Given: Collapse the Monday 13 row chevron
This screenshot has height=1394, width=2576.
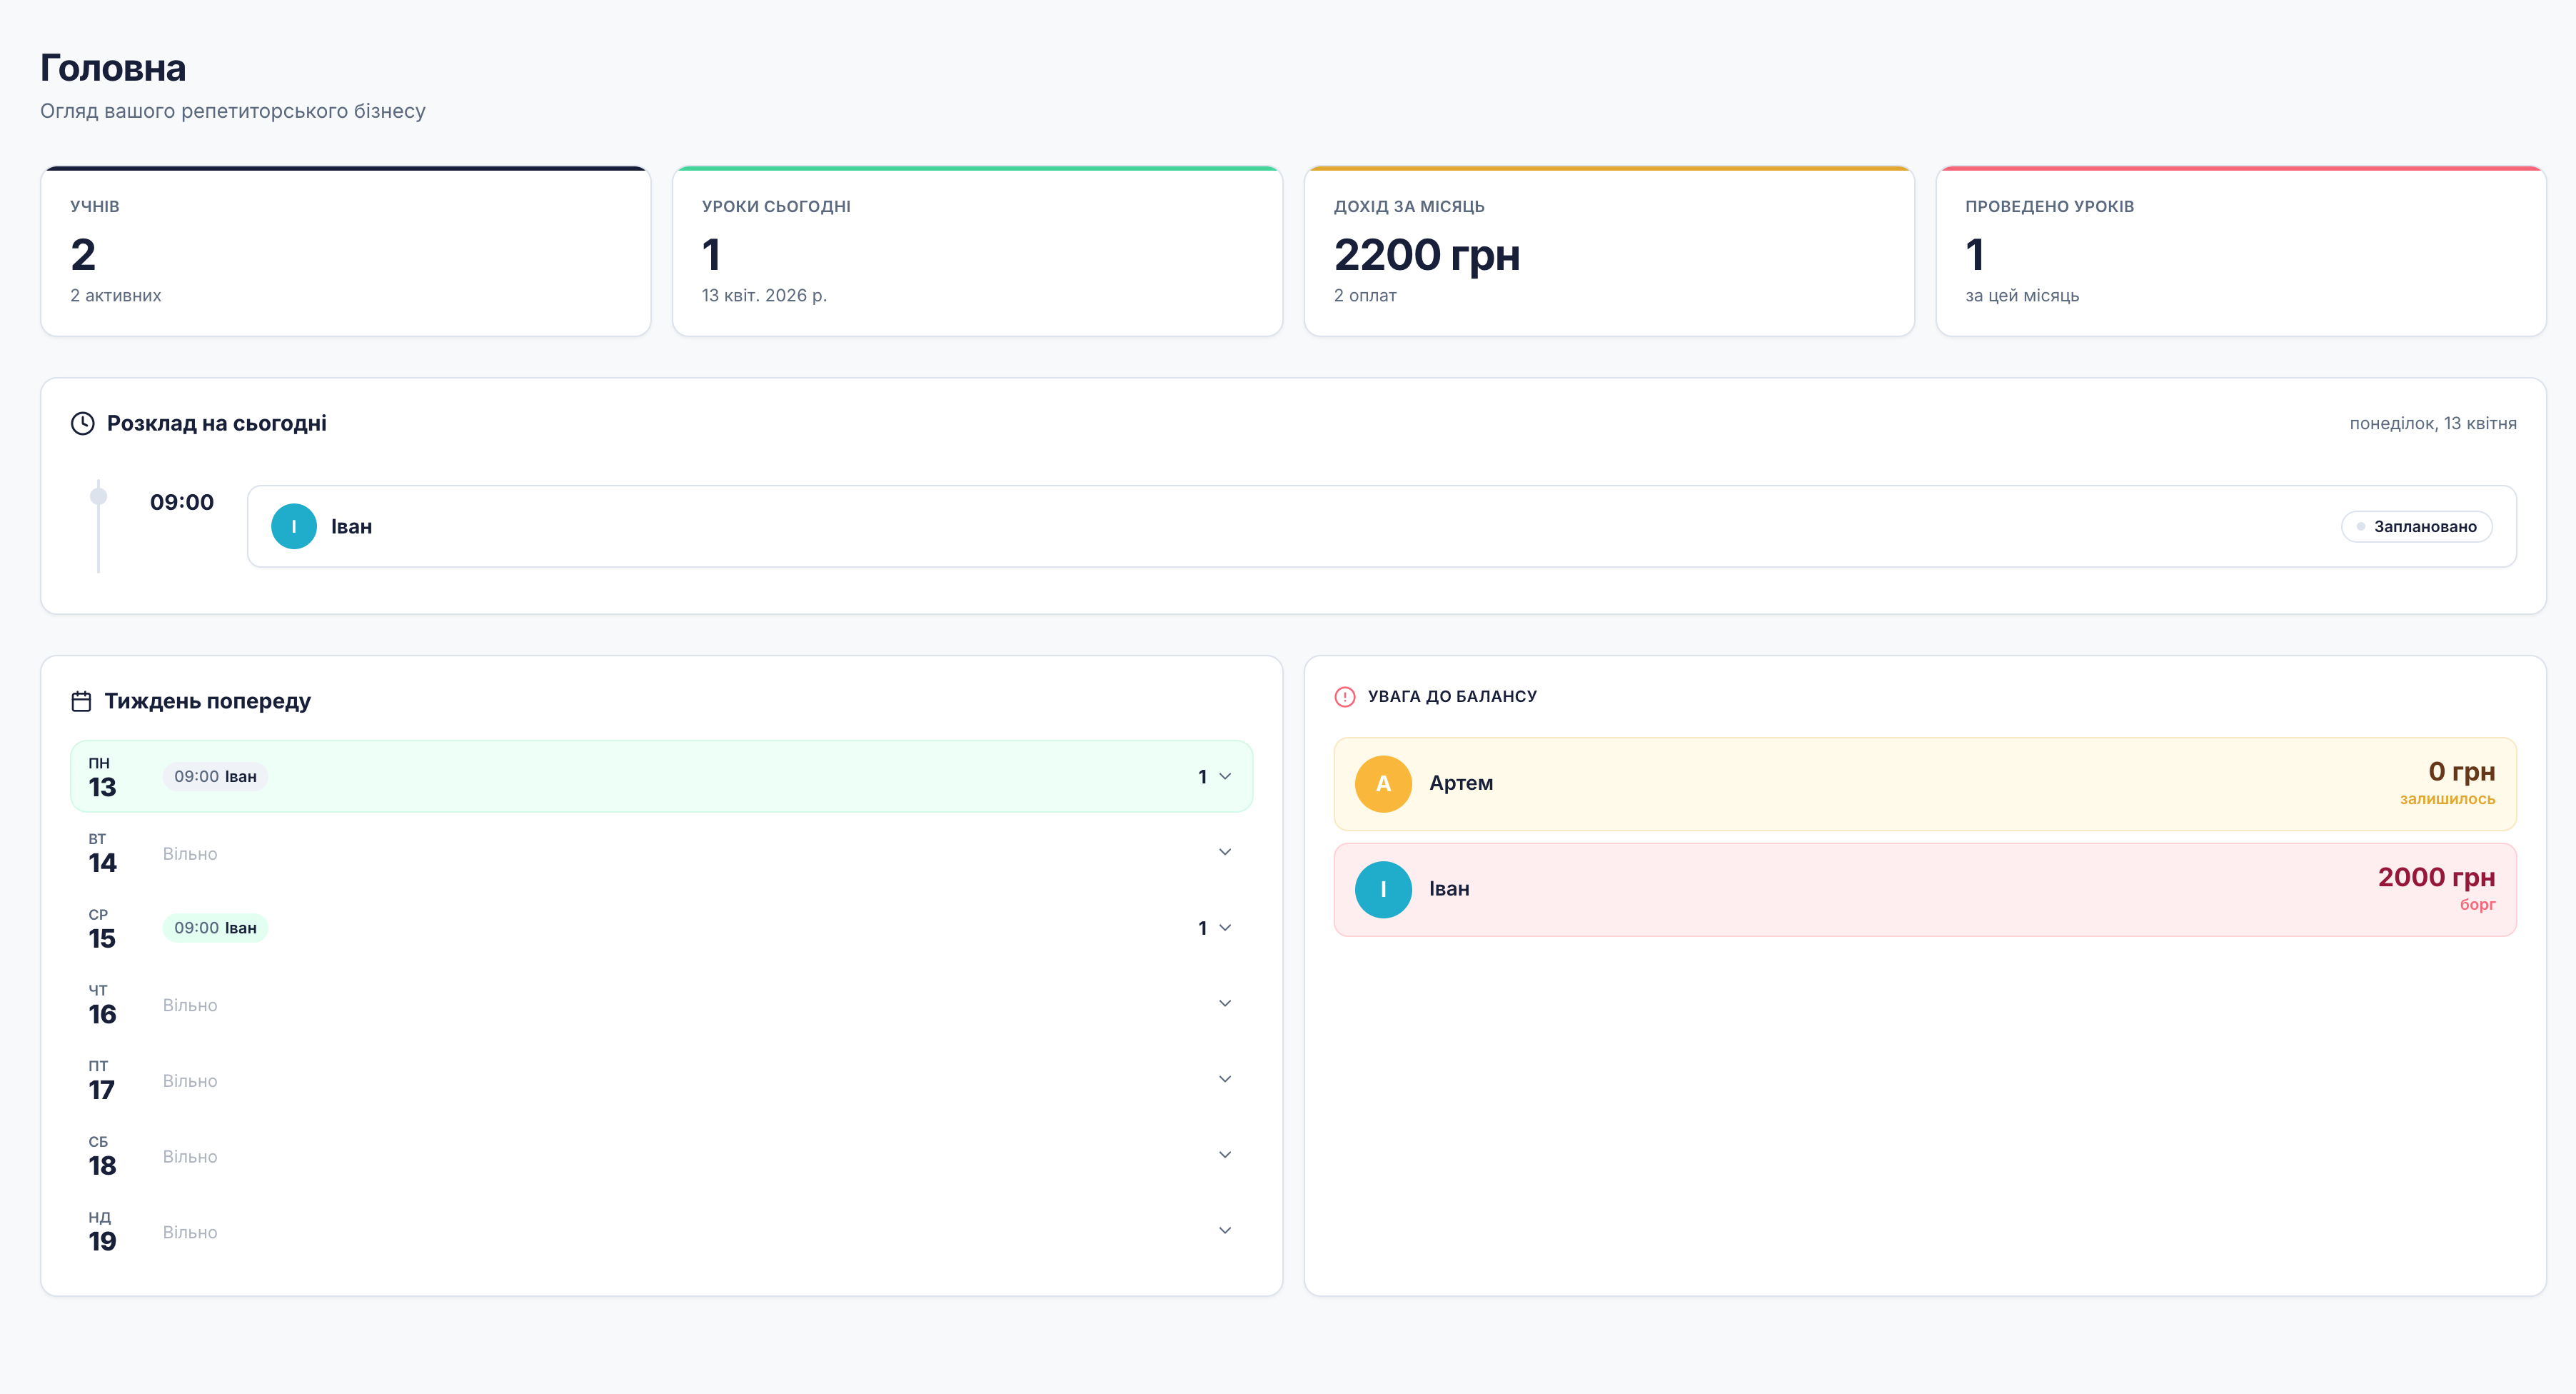Looking at the screenshot, I should [1225, 776].
